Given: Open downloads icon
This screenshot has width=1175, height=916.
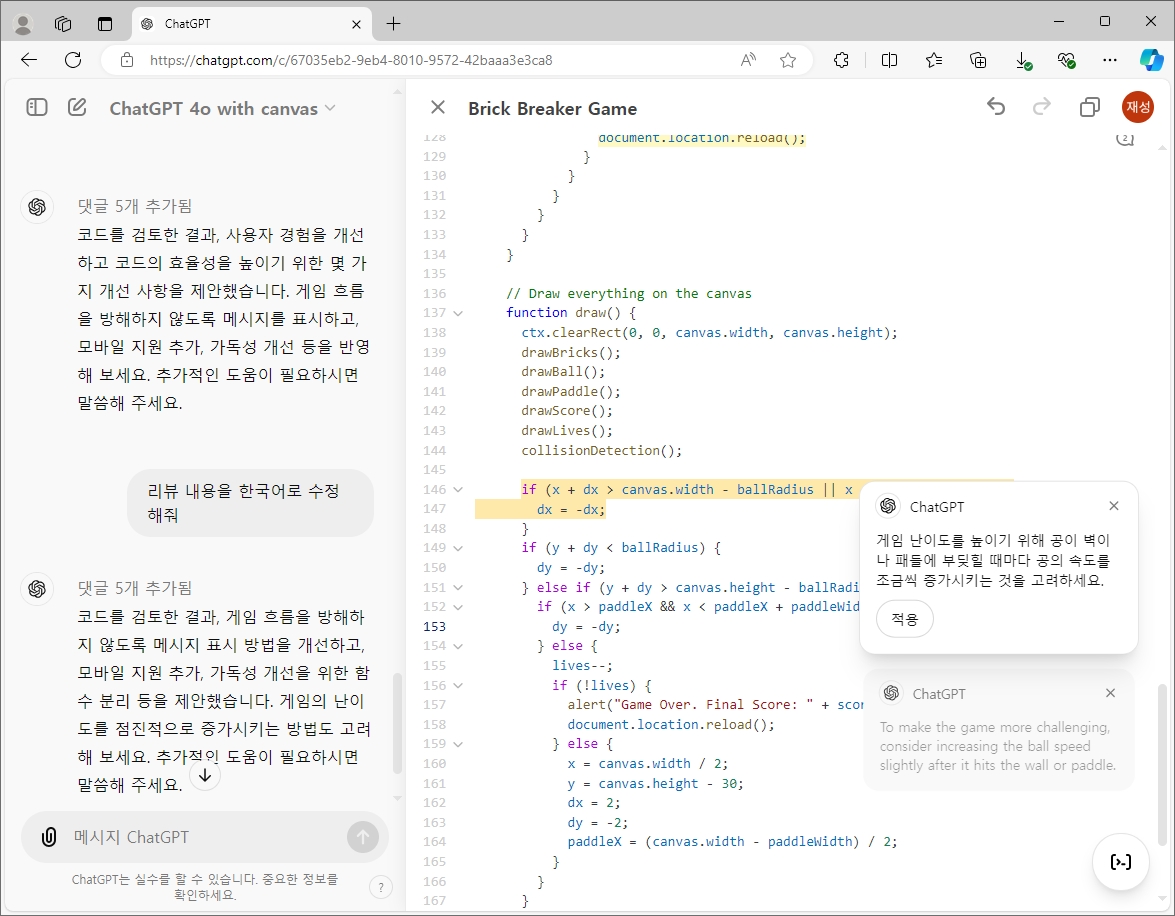Looking at the screenshot, I should [1023, 60].
